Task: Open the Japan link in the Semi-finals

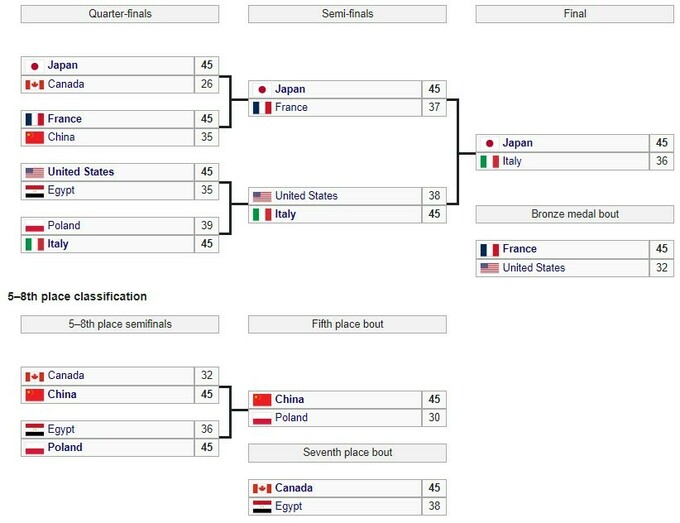Action: [x=290, y=89]
